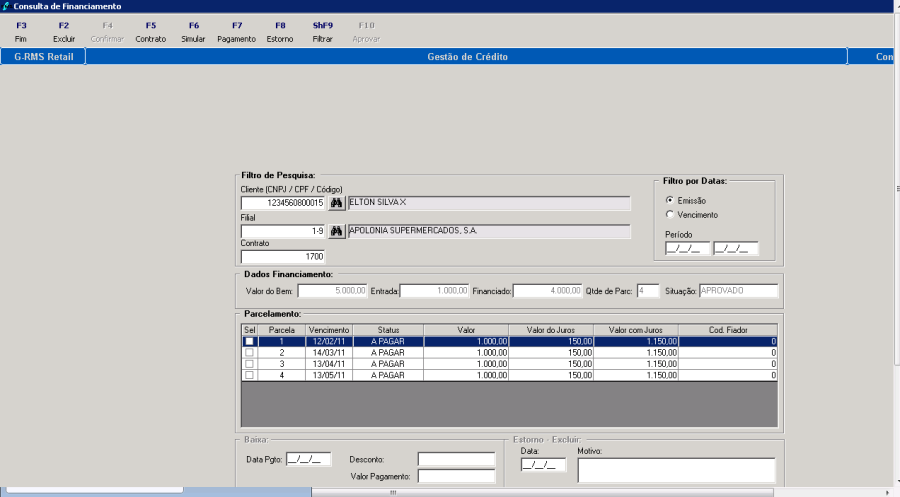Click the Valor com Juros column header
The height and width of the screenshot is (497, 900).
(636, 329)
